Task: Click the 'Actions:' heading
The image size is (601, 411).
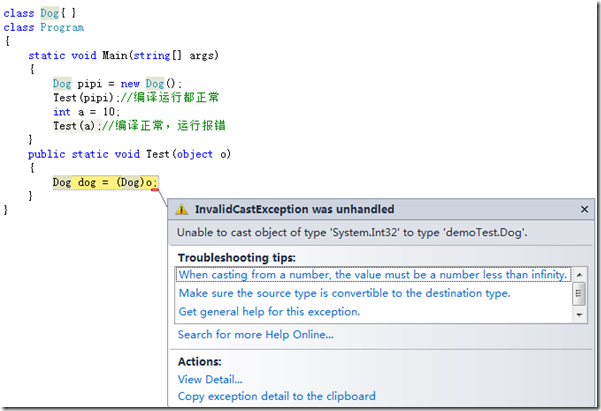Action: (200, 362)
